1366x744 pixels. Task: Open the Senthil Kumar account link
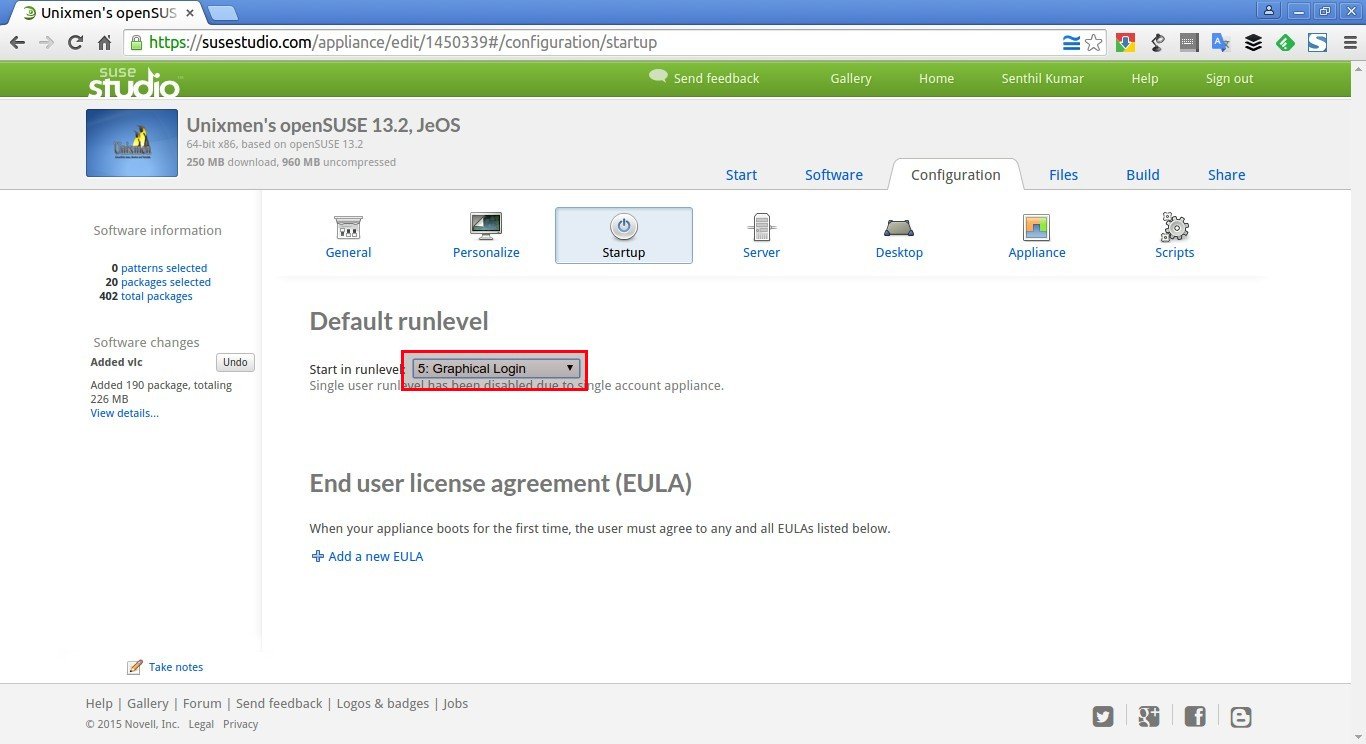[1043, 78]
